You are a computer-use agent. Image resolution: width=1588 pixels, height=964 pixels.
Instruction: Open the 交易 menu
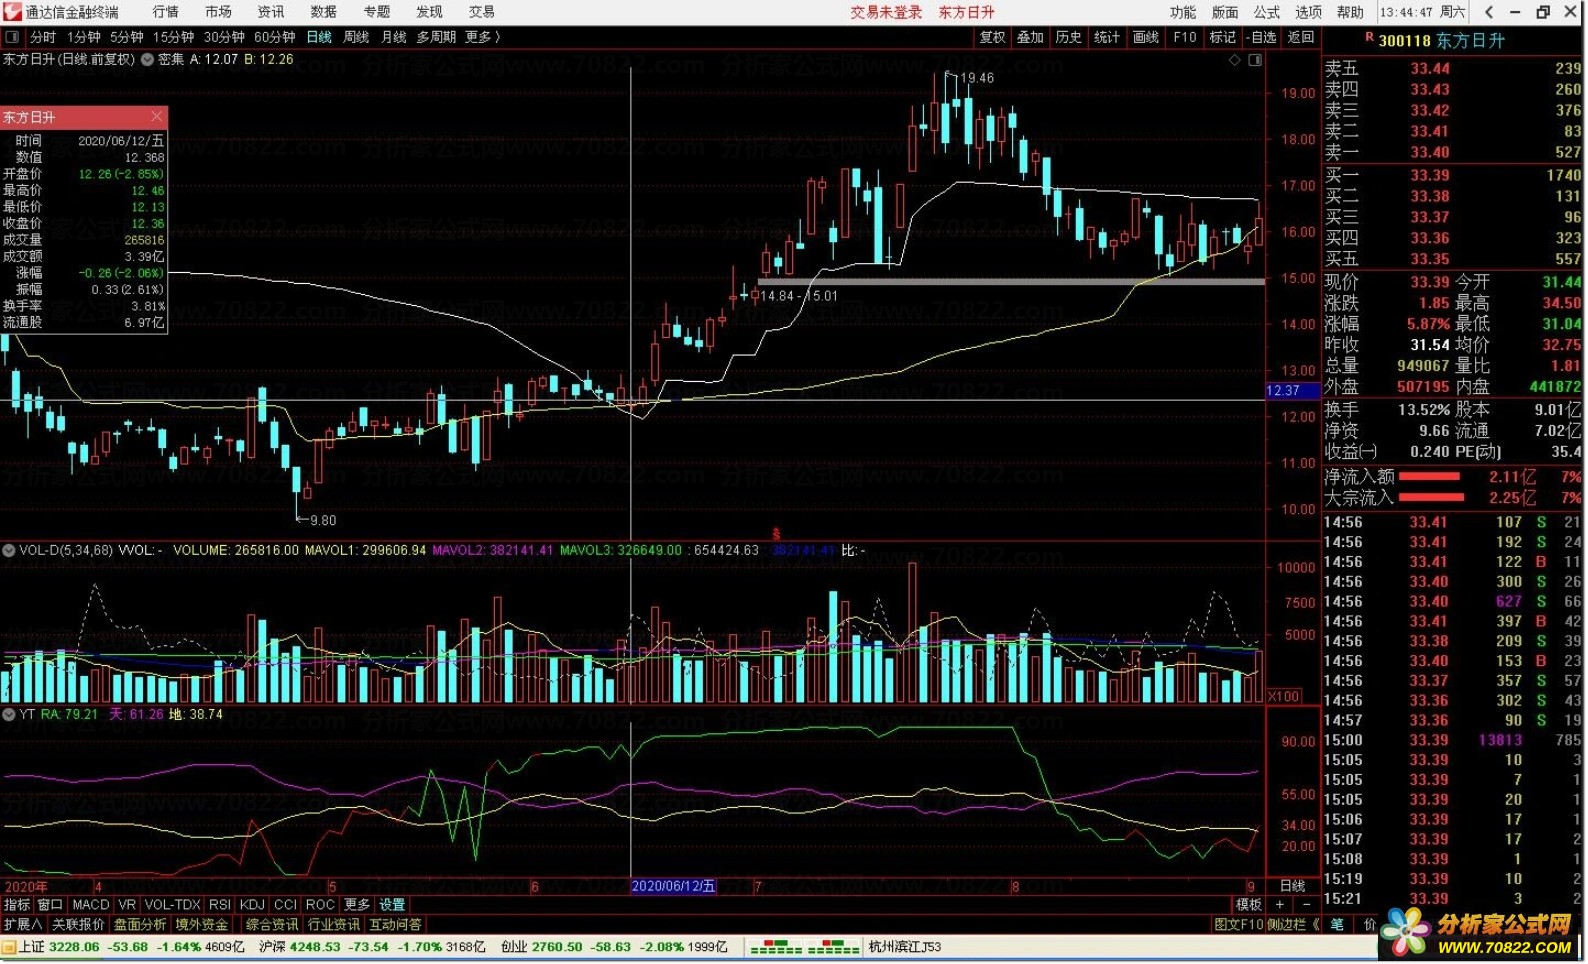click(x=482, y=12)
